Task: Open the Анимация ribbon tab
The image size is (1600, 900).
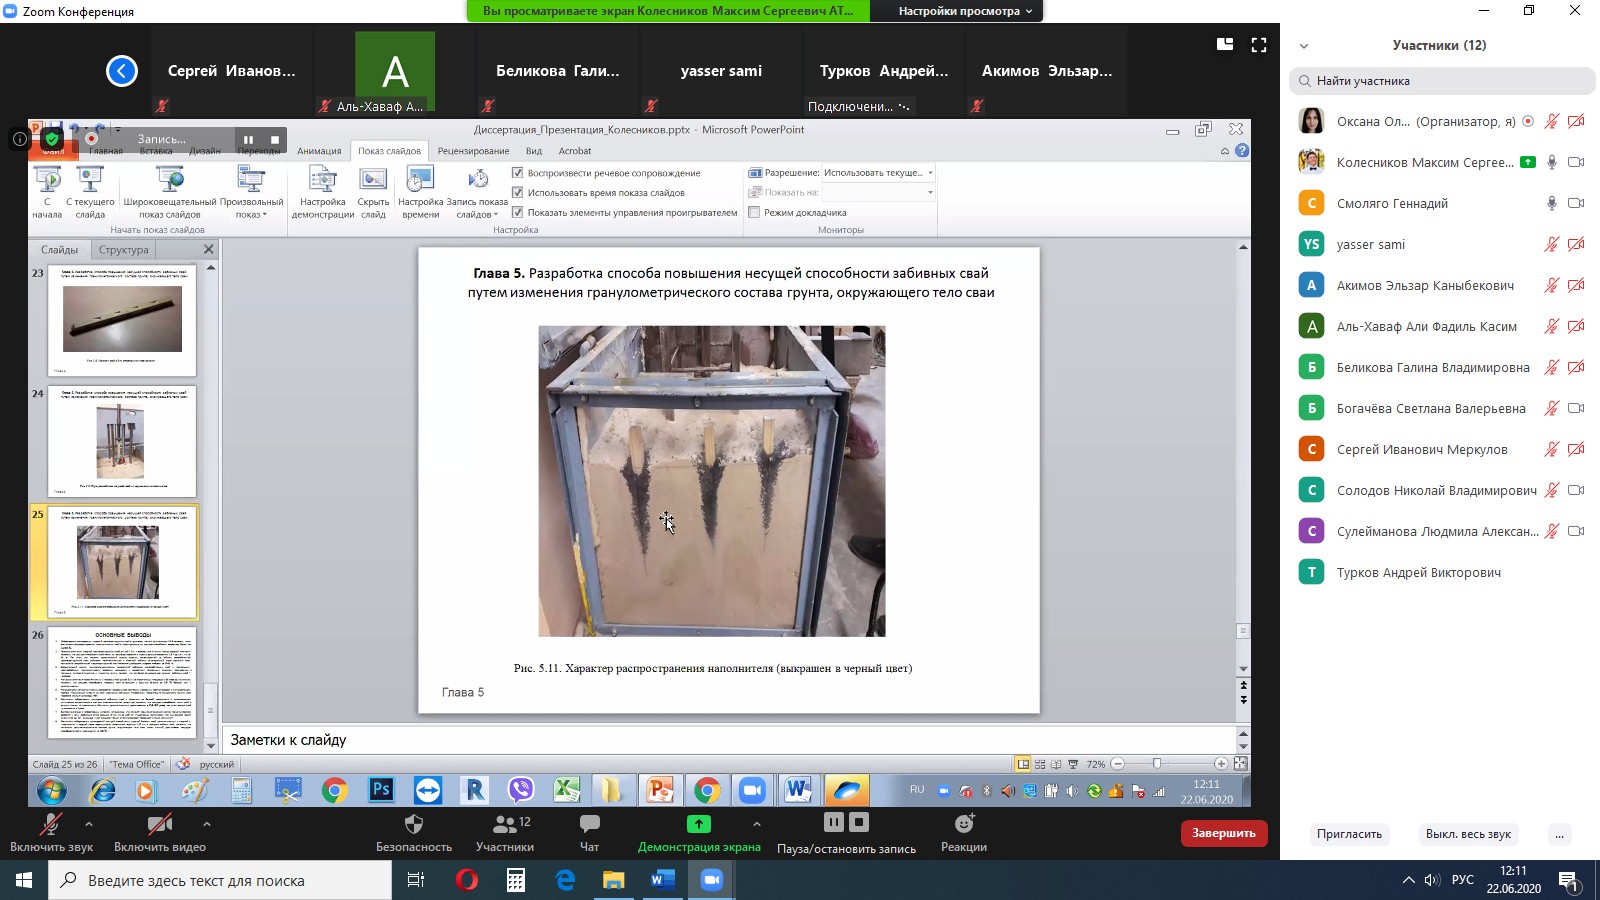Action: pyautogui.click(x=319, y=151)
